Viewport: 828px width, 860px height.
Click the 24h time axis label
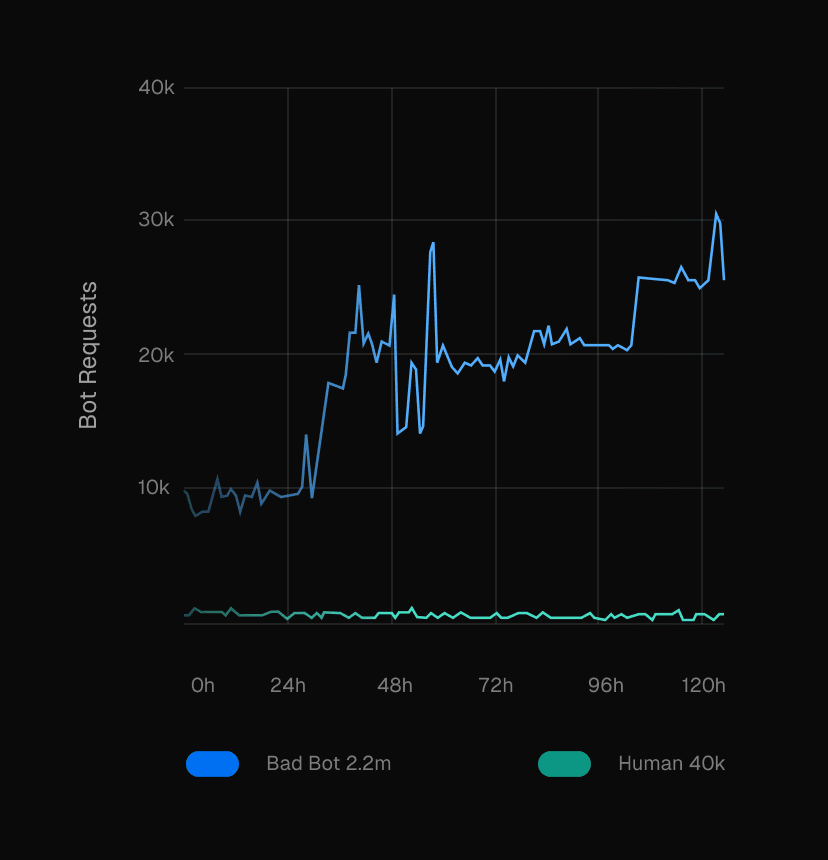pyautogui.click(x=287, y=685)
